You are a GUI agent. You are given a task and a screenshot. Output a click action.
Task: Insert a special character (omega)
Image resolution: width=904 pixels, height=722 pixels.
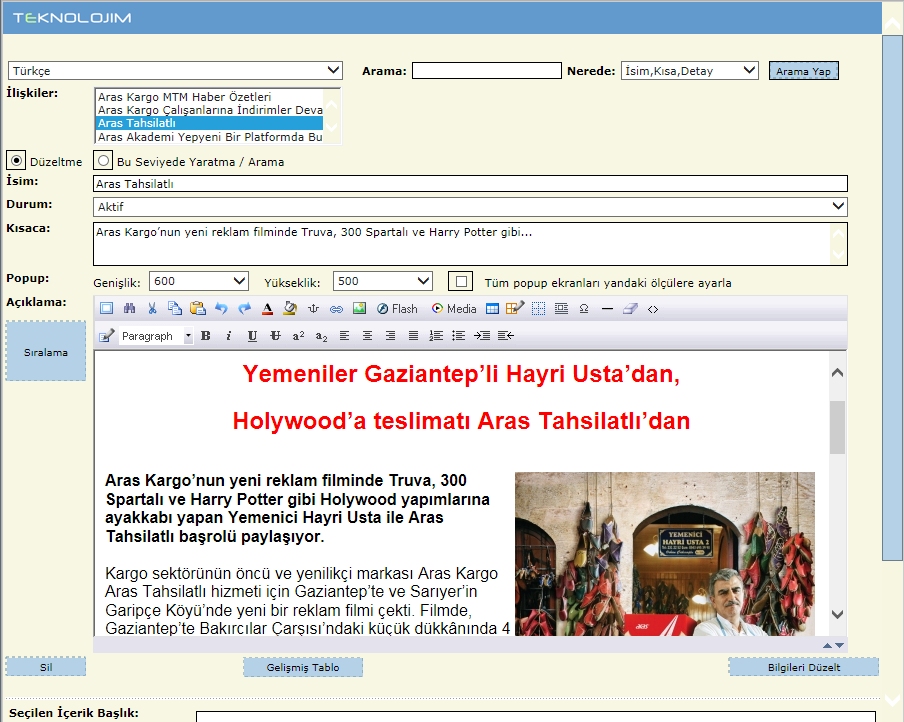pyautogui.click(x=583, y=309)
